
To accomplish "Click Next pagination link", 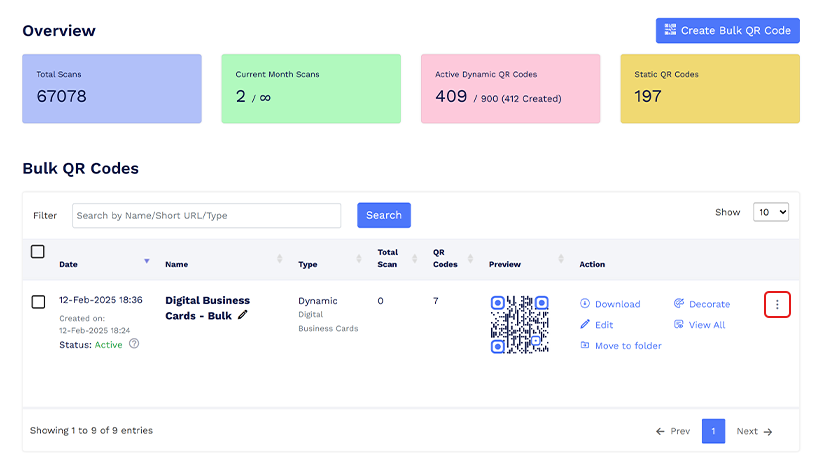I will (754, 431).
